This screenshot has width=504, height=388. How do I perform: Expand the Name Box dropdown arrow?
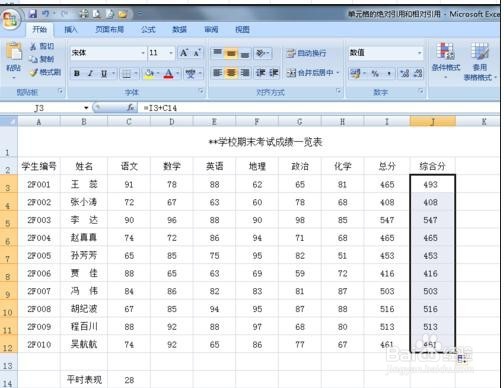[86, 108]
